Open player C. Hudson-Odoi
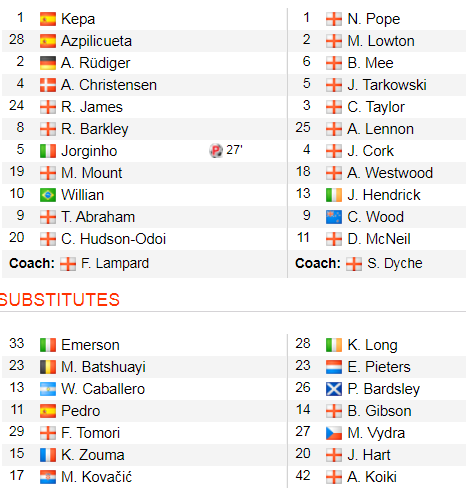This screenshot has width=466, height=498. coord(113,239)
